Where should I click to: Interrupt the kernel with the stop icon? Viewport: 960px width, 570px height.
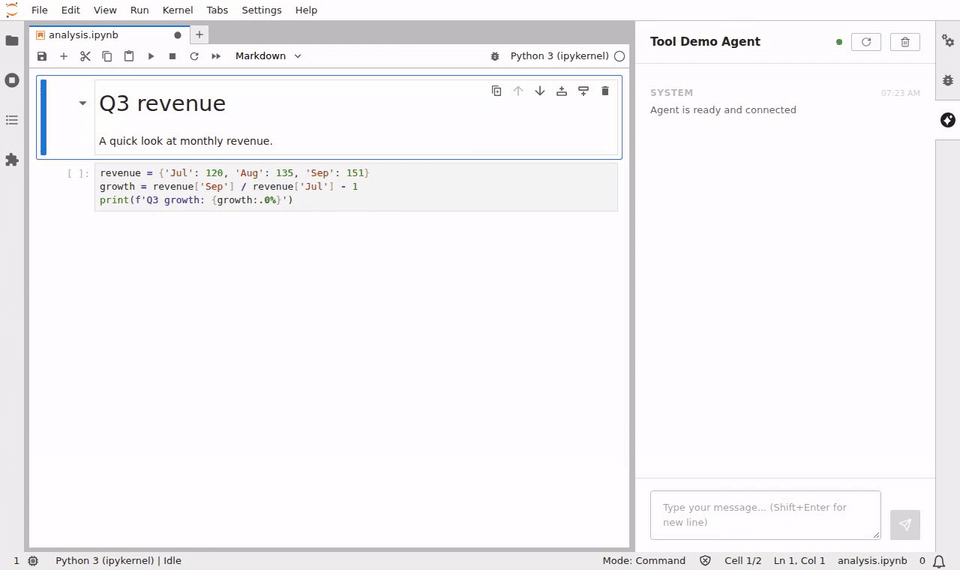173,56
